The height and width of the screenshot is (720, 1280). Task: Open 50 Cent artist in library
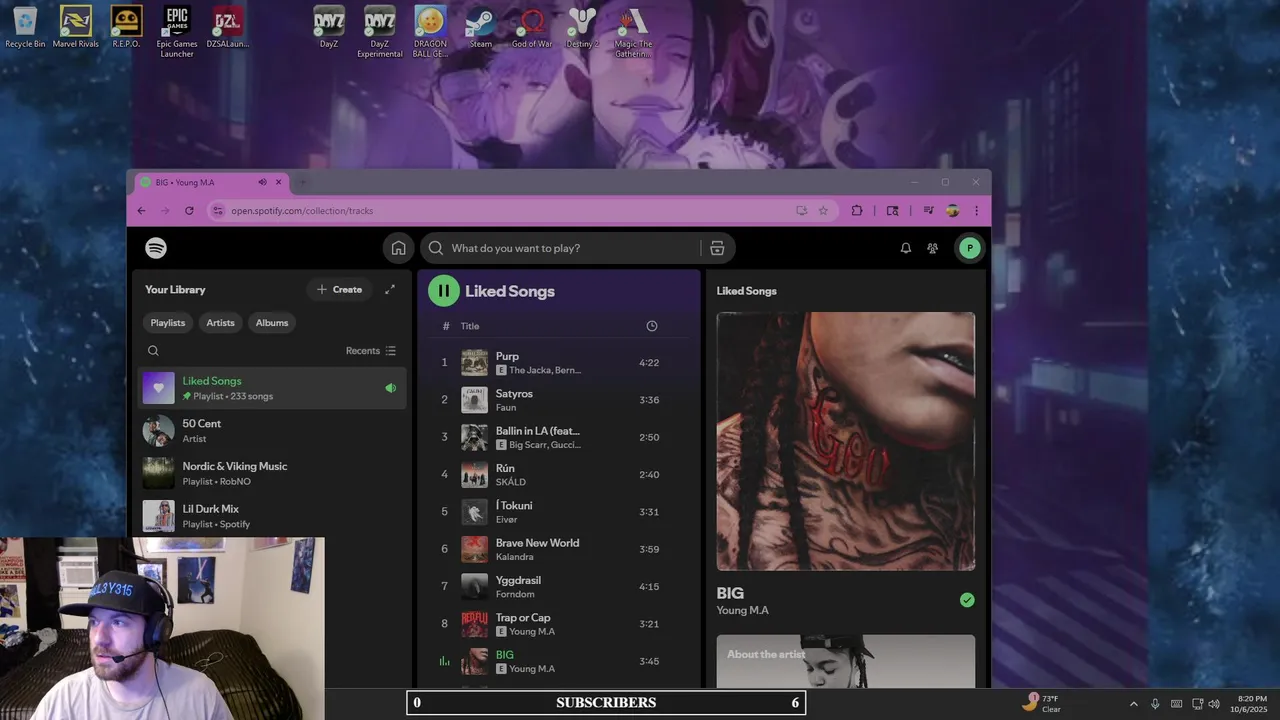272,431
